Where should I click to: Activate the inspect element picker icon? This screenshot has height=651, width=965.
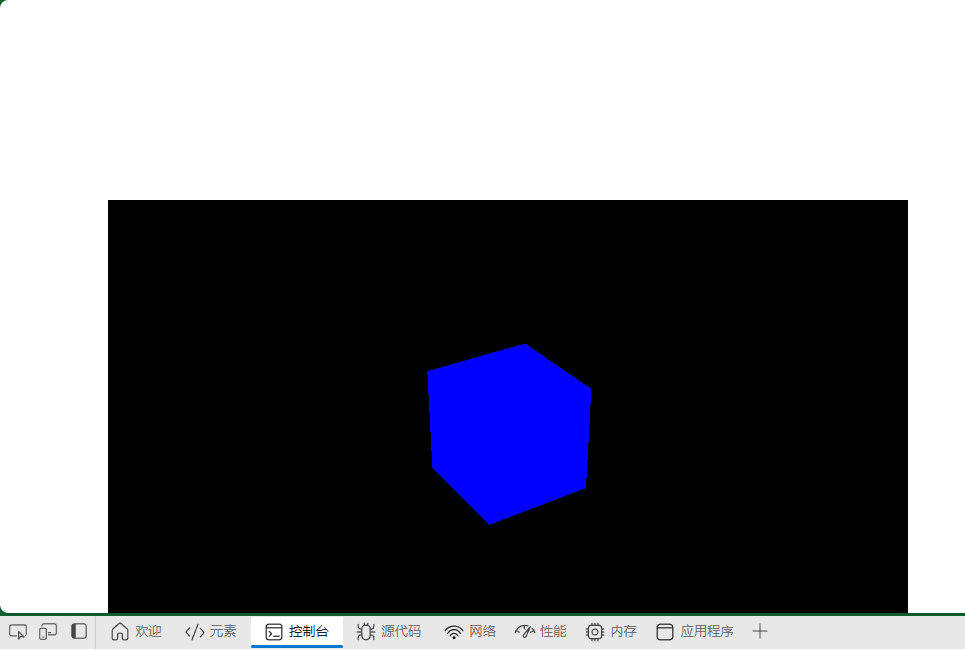tap(18, 632)
